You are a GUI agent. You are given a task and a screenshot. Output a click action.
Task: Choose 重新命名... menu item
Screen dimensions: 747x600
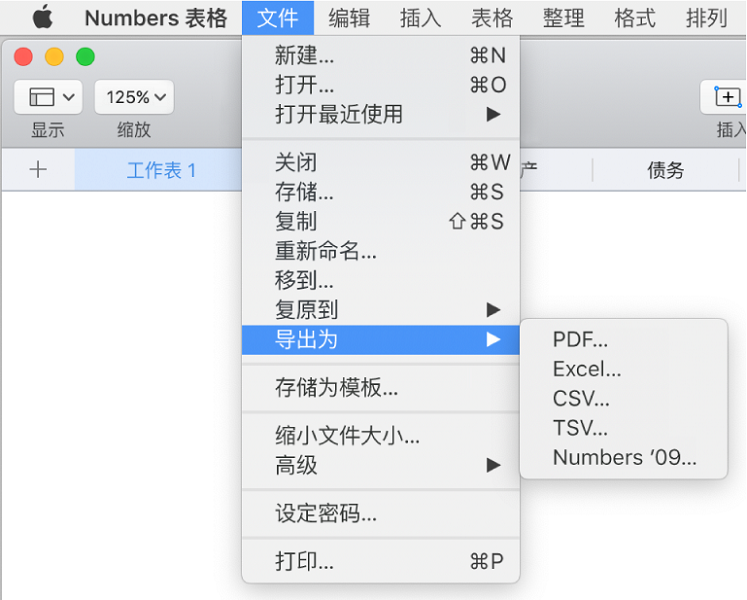381,251
